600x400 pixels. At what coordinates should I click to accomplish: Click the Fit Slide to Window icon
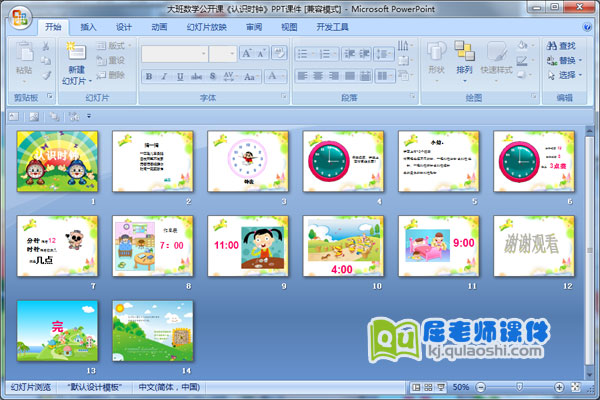[x=576, y=387]
